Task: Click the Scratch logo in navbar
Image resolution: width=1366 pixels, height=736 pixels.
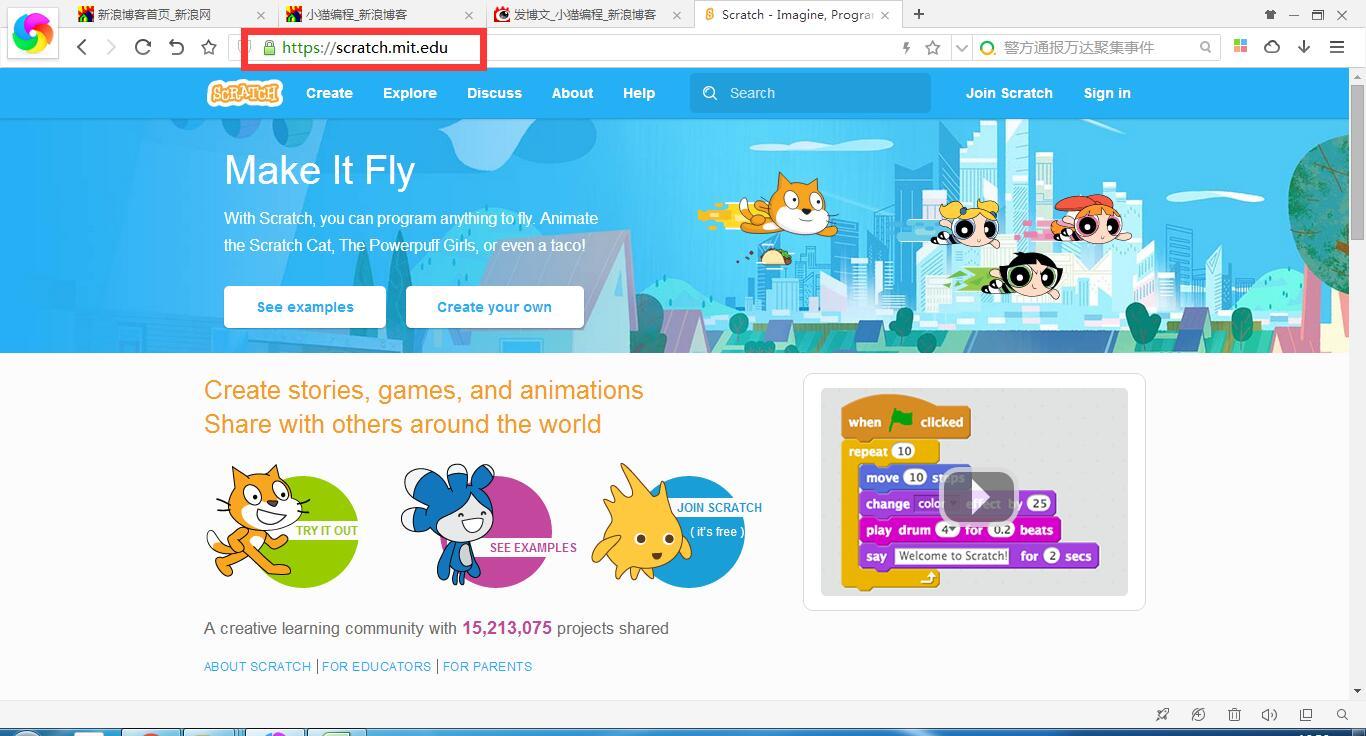Action: [x=245, y=93]
